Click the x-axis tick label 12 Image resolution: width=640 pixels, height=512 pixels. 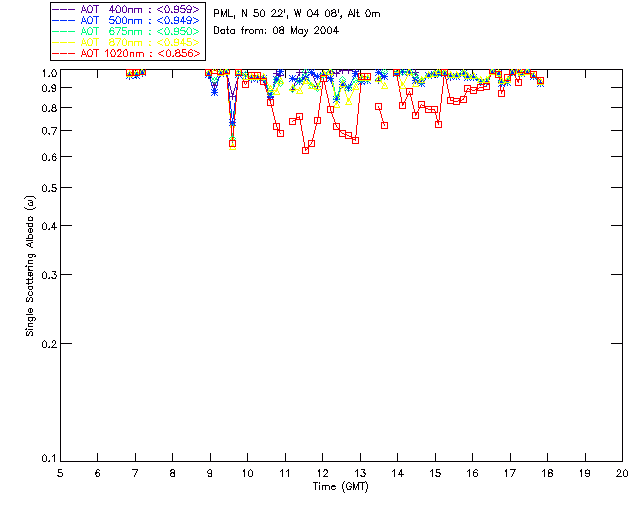[x=322, y=473]
